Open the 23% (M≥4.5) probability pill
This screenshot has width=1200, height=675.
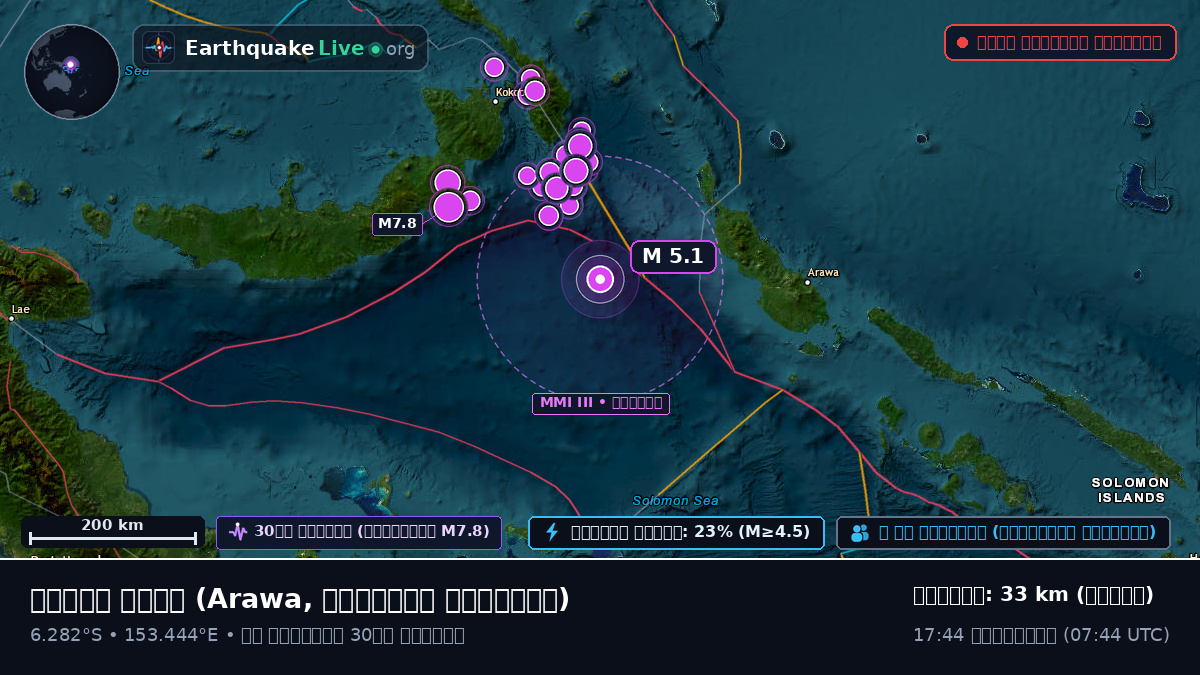click(676, 532)
